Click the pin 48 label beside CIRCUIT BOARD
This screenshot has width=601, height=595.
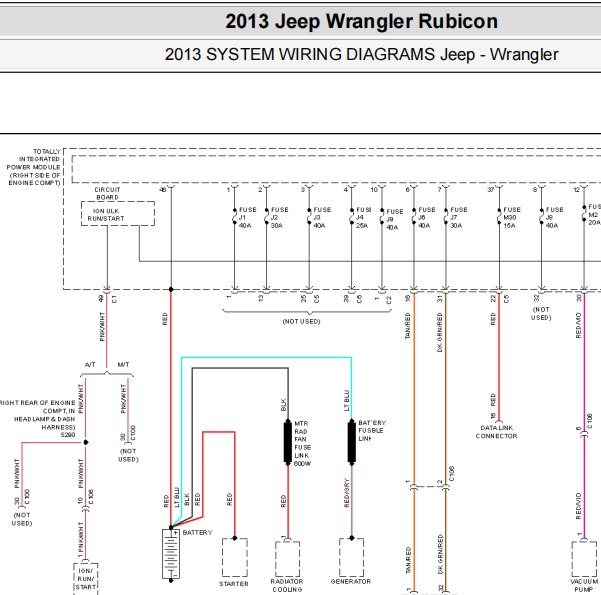click(163, 190)
